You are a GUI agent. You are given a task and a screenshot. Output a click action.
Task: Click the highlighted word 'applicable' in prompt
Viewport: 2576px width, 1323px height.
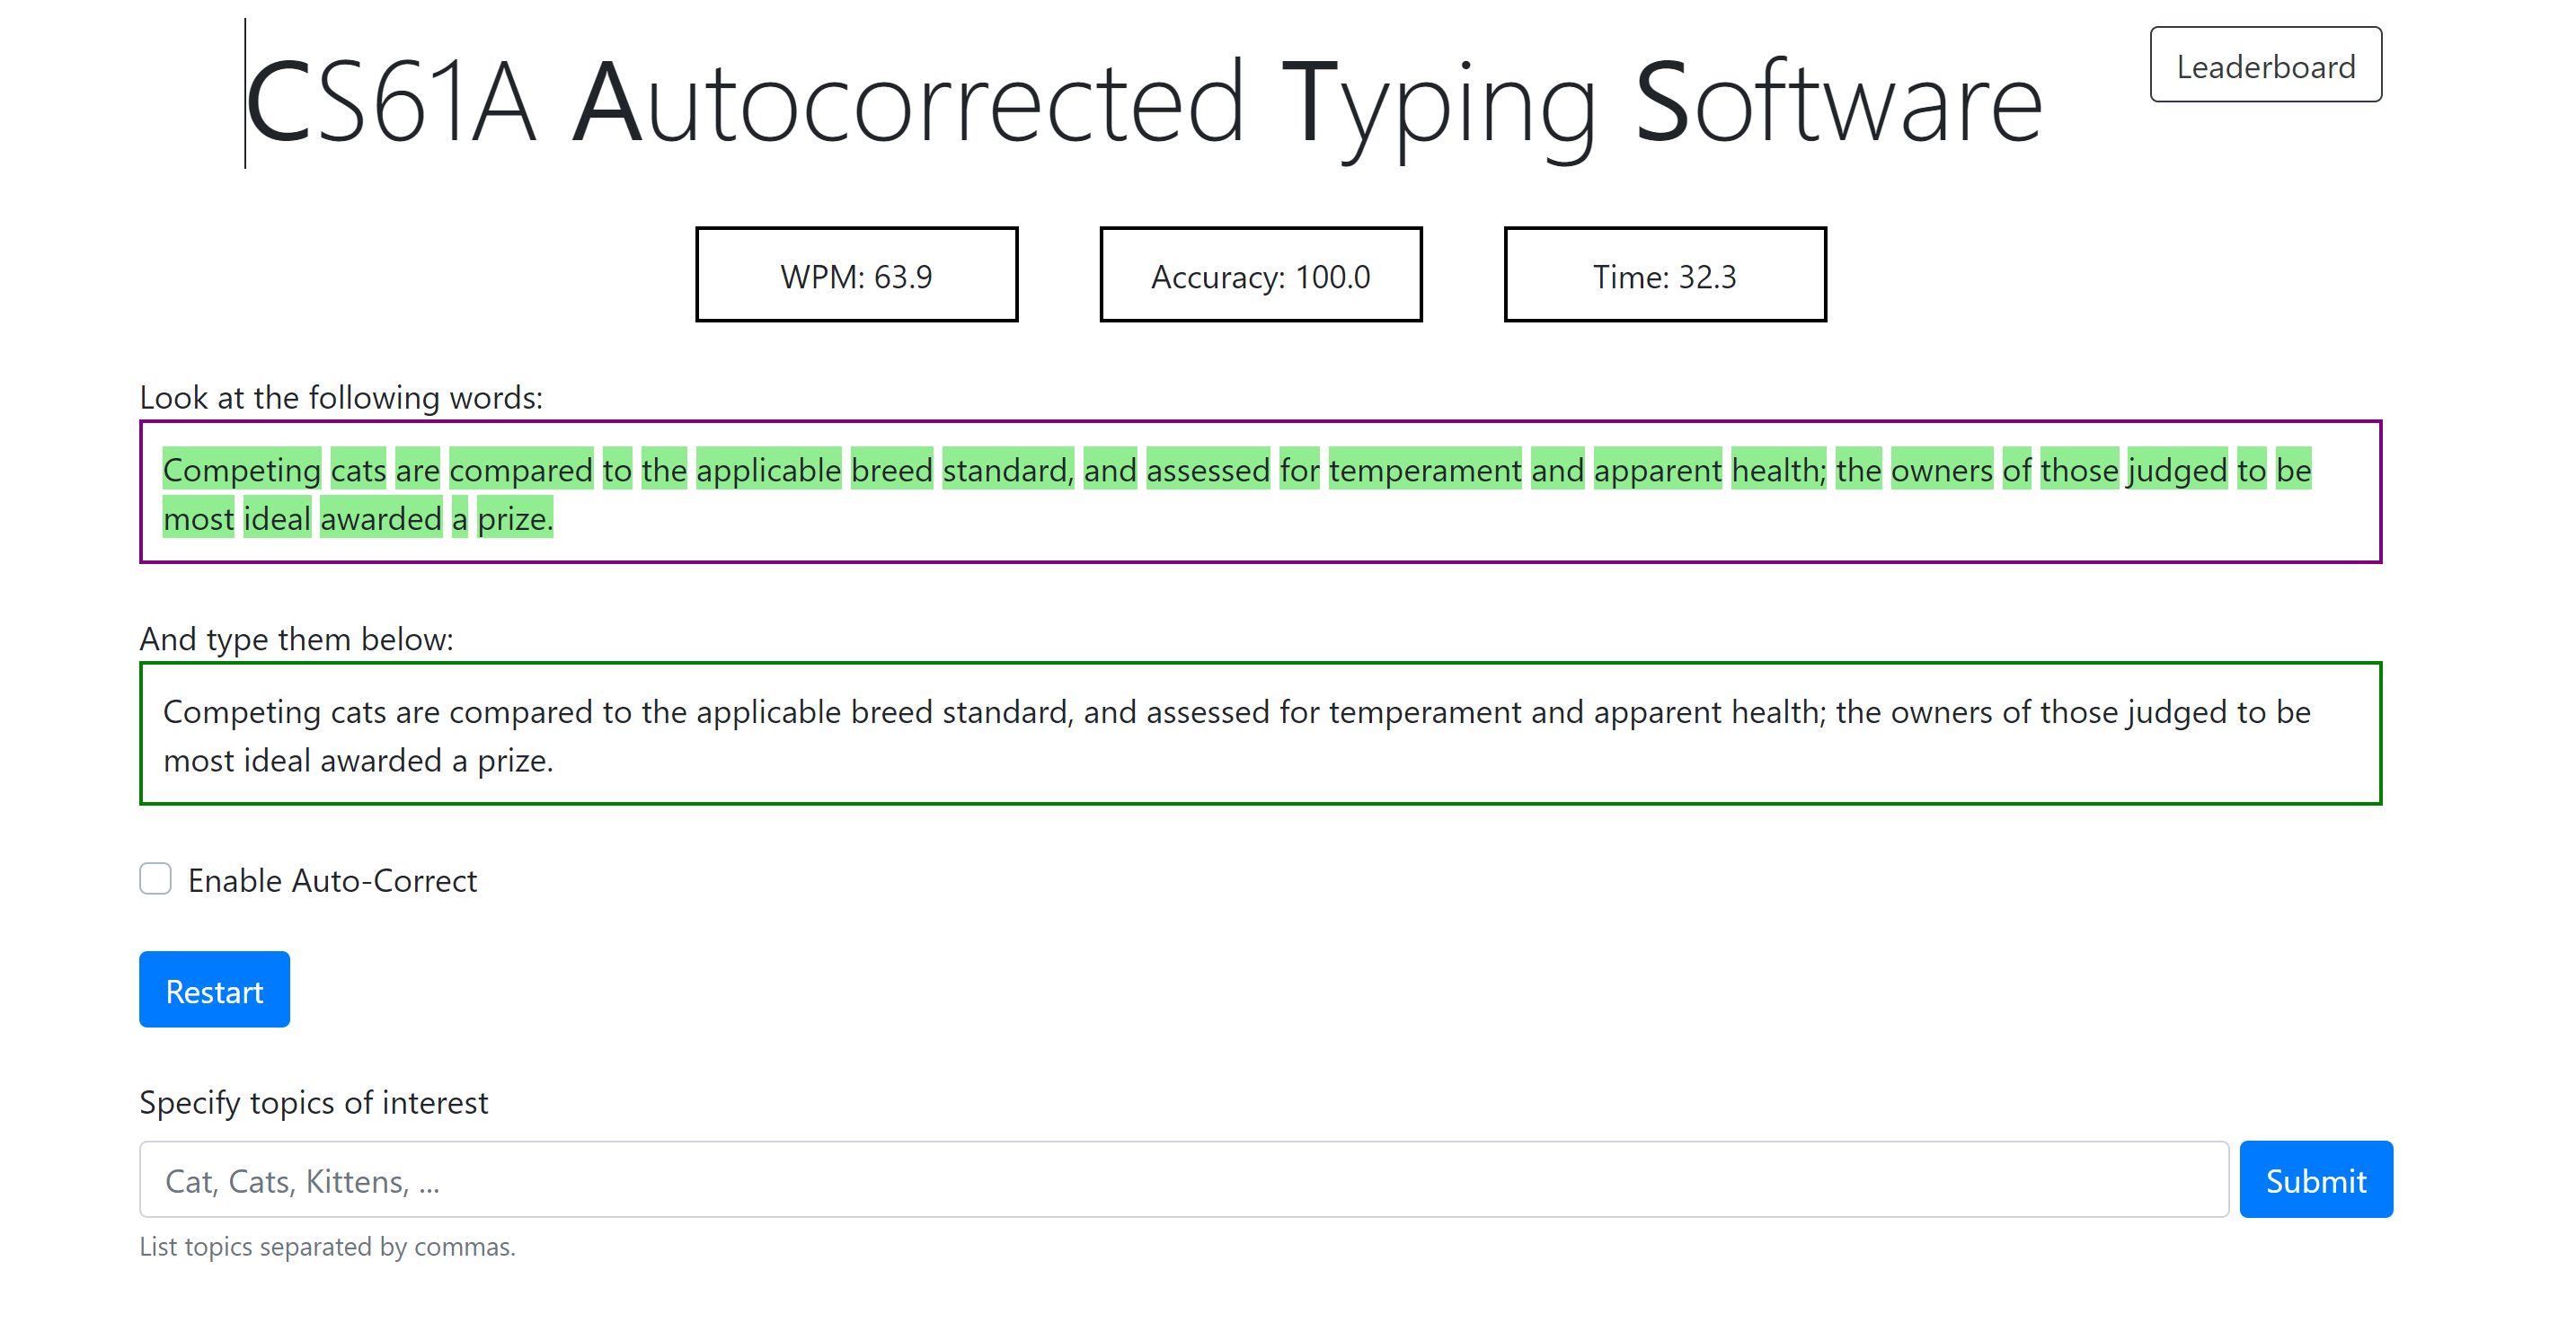tap(769, 470)
